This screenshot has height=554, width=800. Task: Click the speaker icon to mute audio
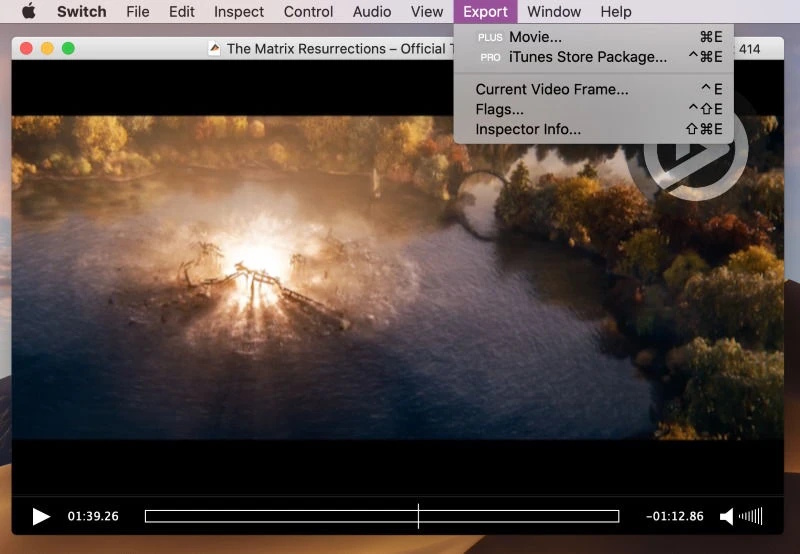coord(726,516)
